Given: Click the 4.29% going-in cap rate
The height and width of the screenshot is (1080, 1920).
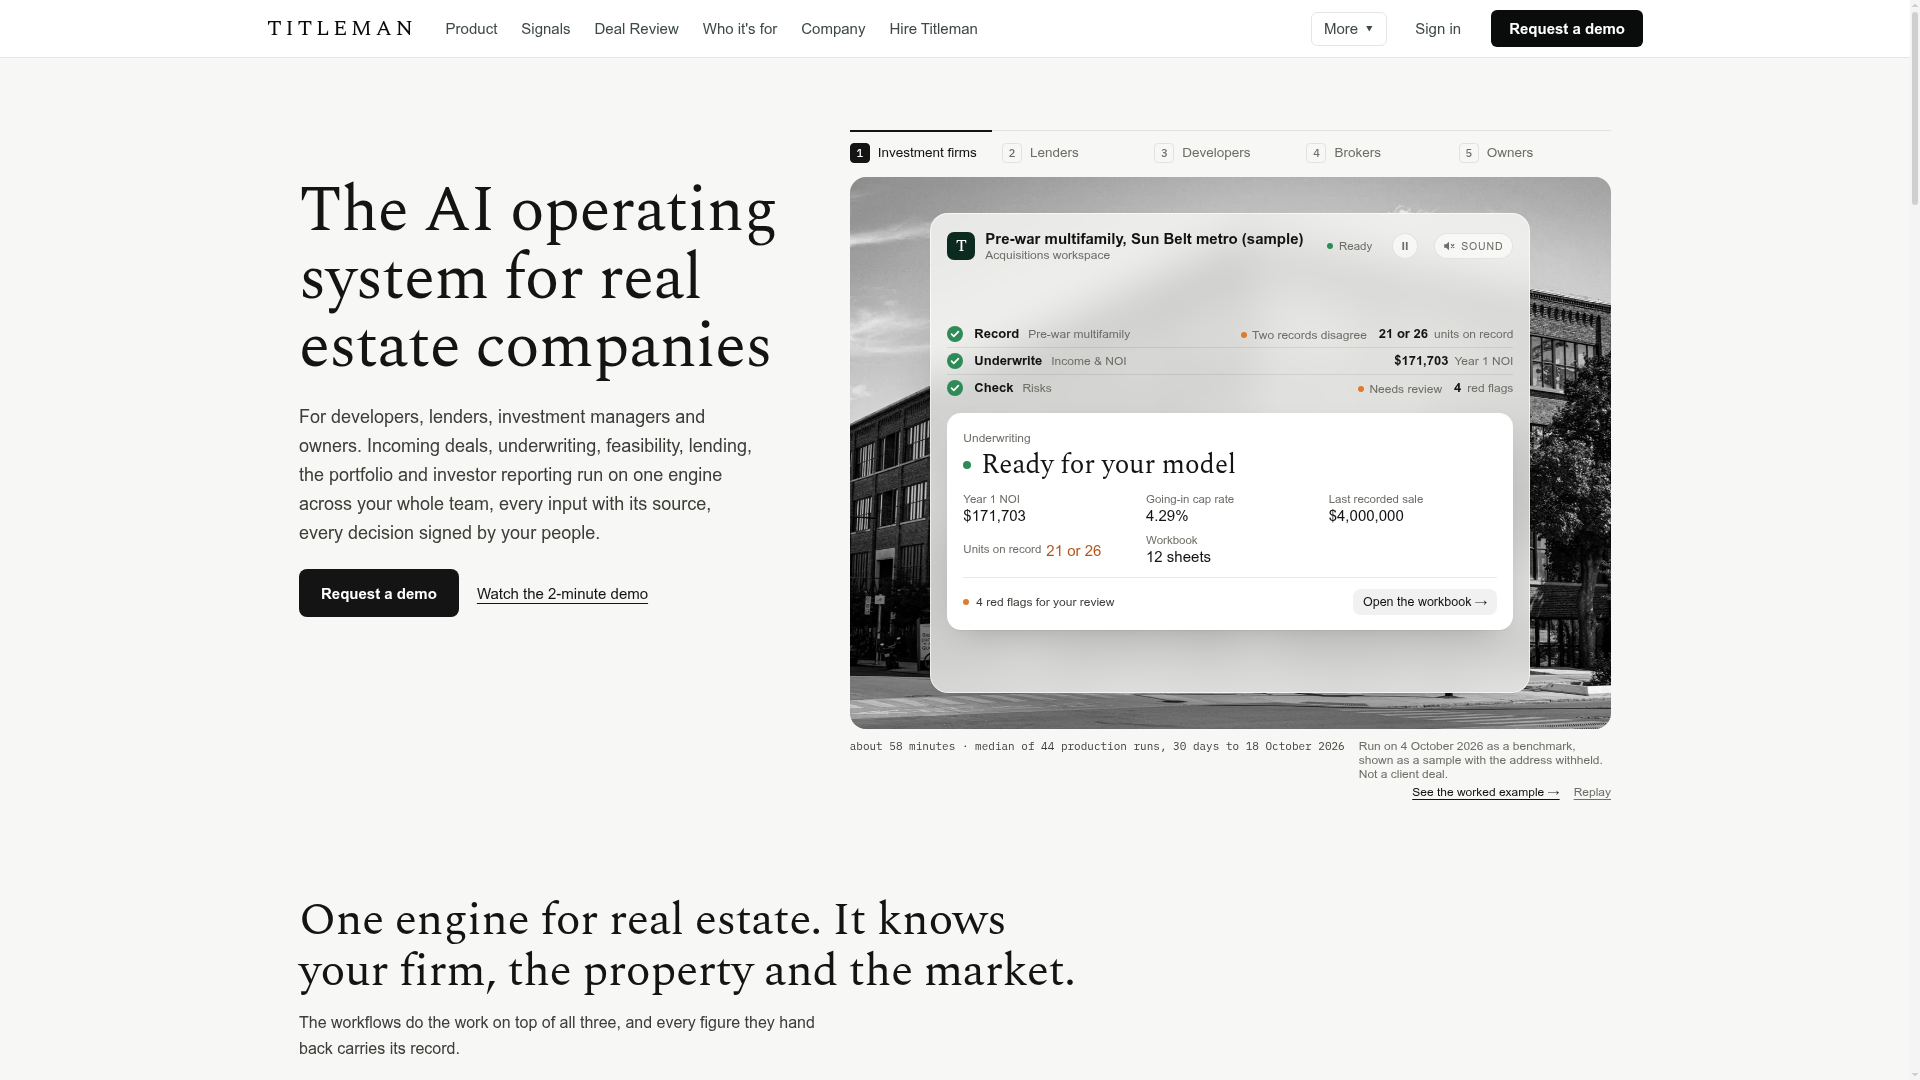Looking at the screenshot, I should pos(1167,516).
